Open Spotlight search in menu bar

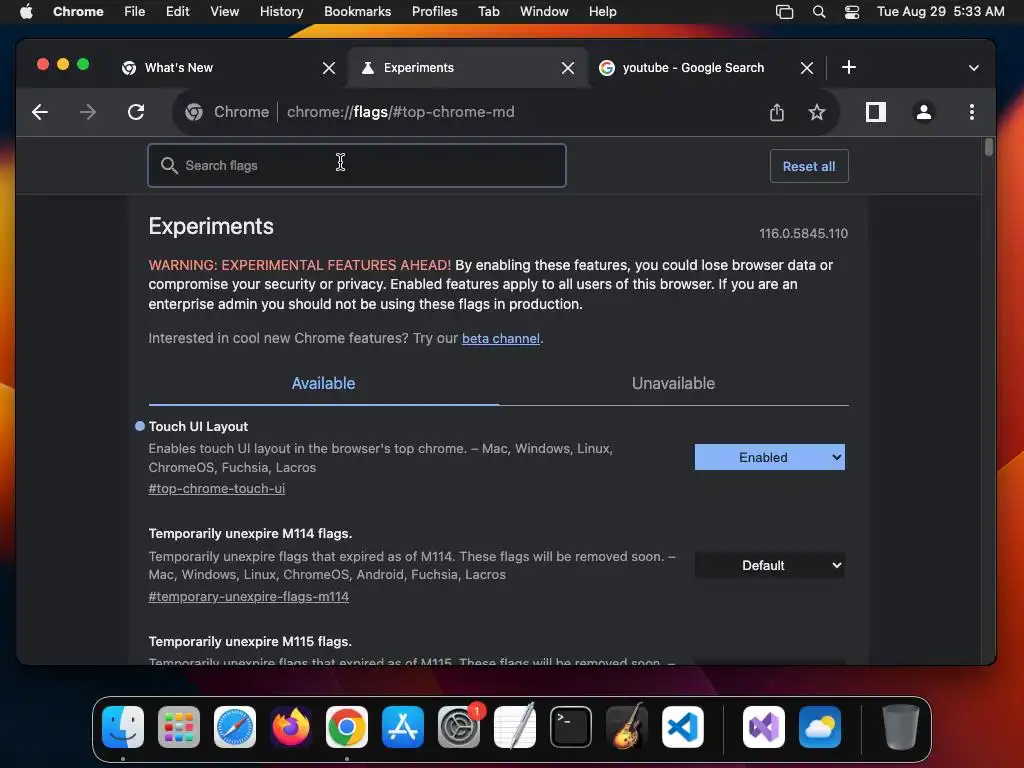(x=818, y=12)
